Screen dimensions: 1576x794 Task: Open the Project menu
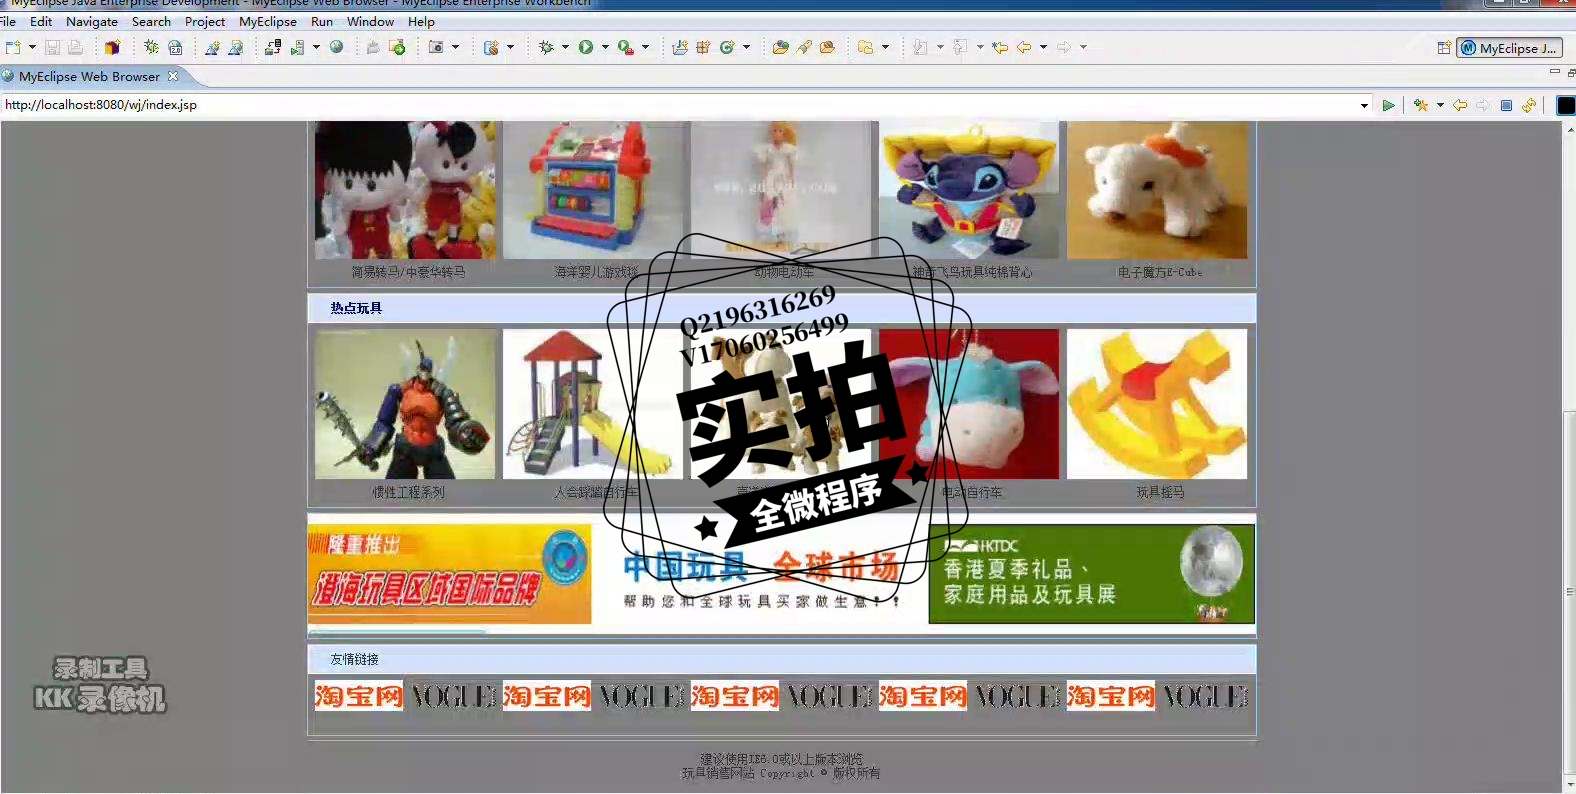(x=205, y=21)
